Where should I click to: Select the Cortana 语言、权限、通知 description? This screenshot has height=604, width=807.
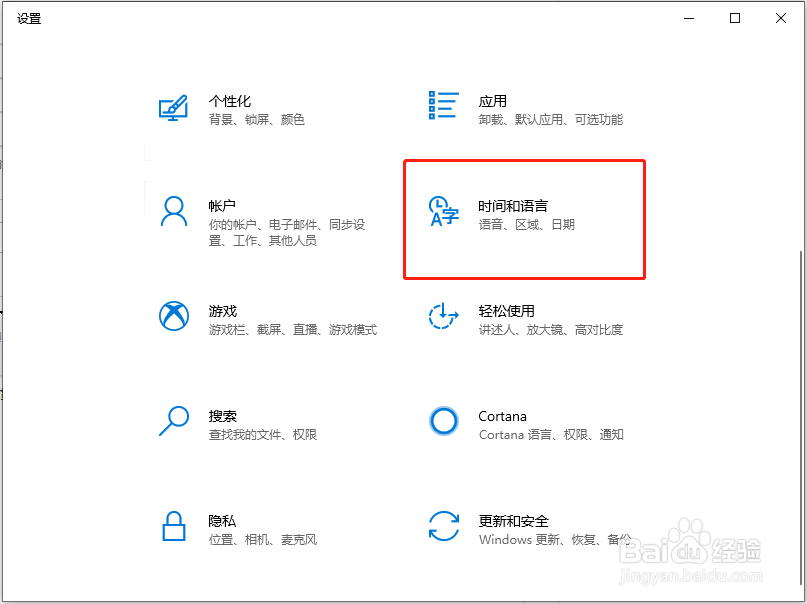(551, 435)
